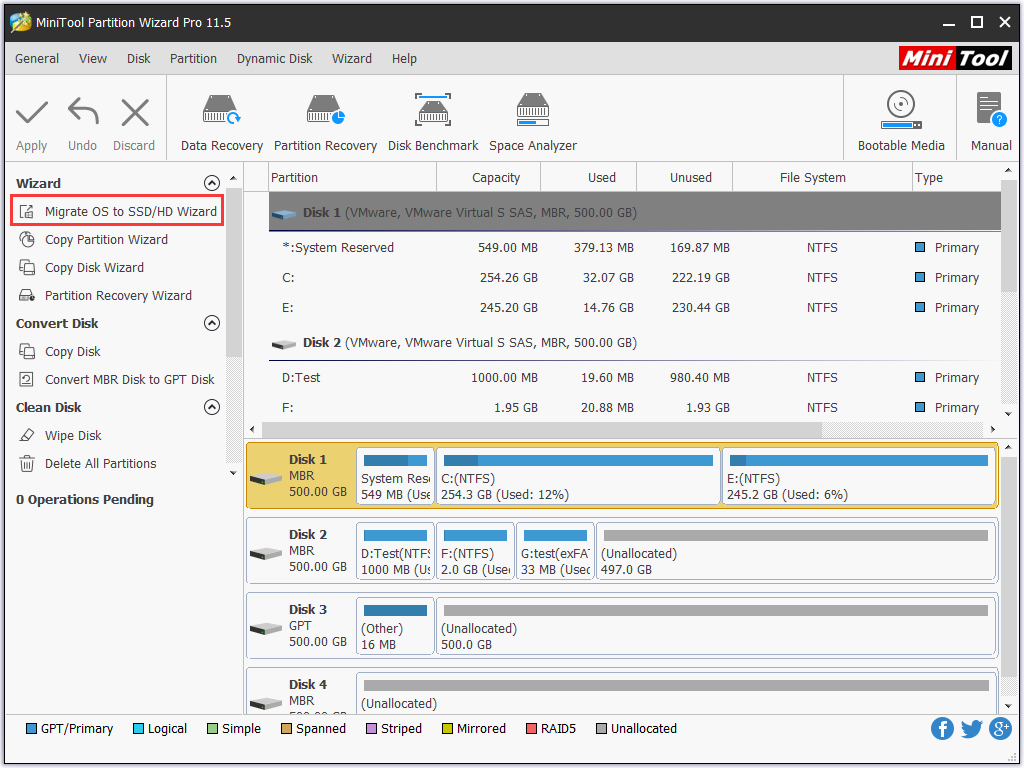This screenshot has height=768, width=1024.
Task: Select C:(NTFS) block in disk map
Action: pos(578,476)
